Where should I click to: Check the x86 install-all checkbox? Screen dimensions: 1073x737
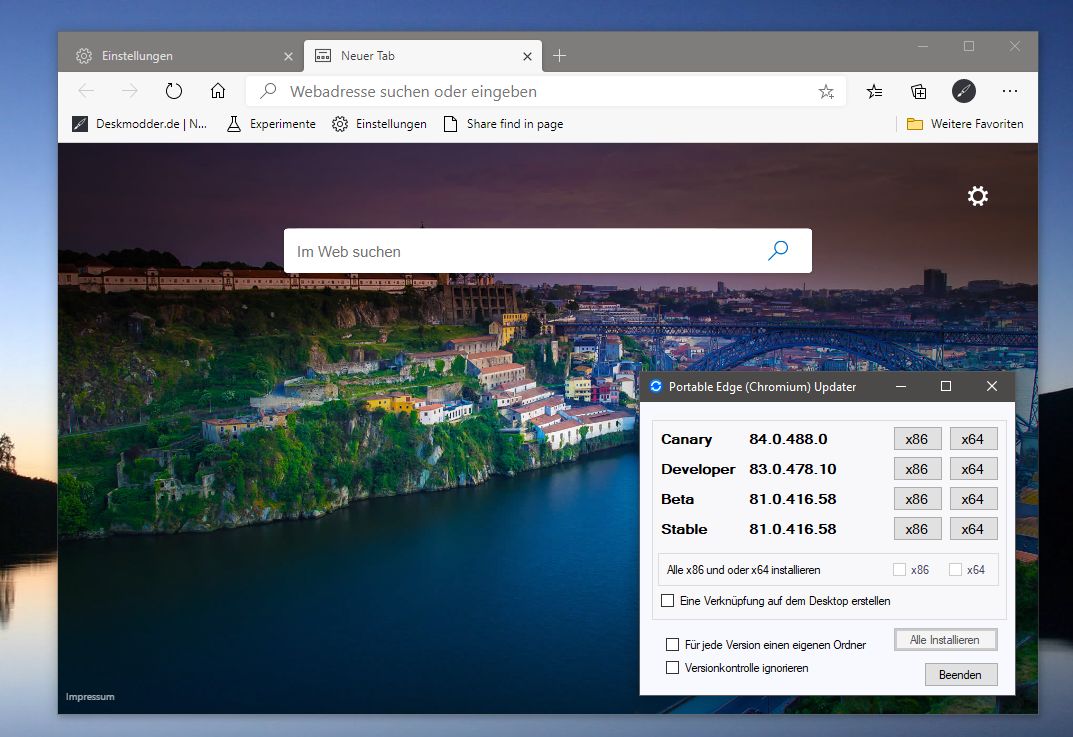[x=899, y=569]
